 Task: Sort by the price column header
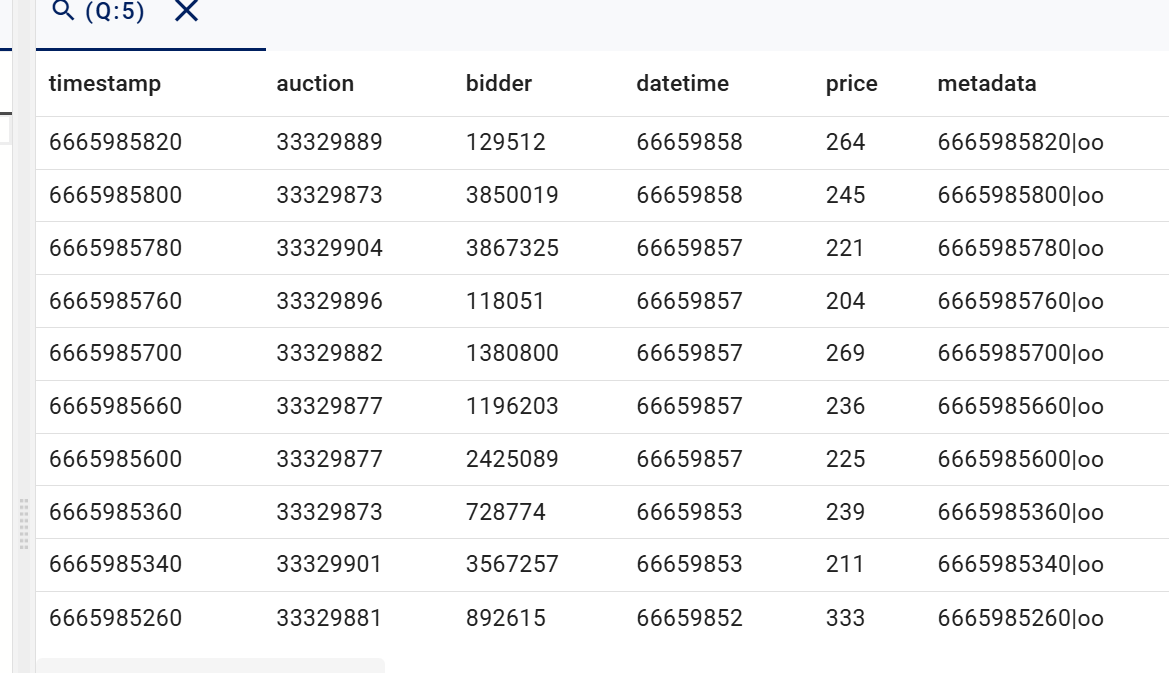851,84
